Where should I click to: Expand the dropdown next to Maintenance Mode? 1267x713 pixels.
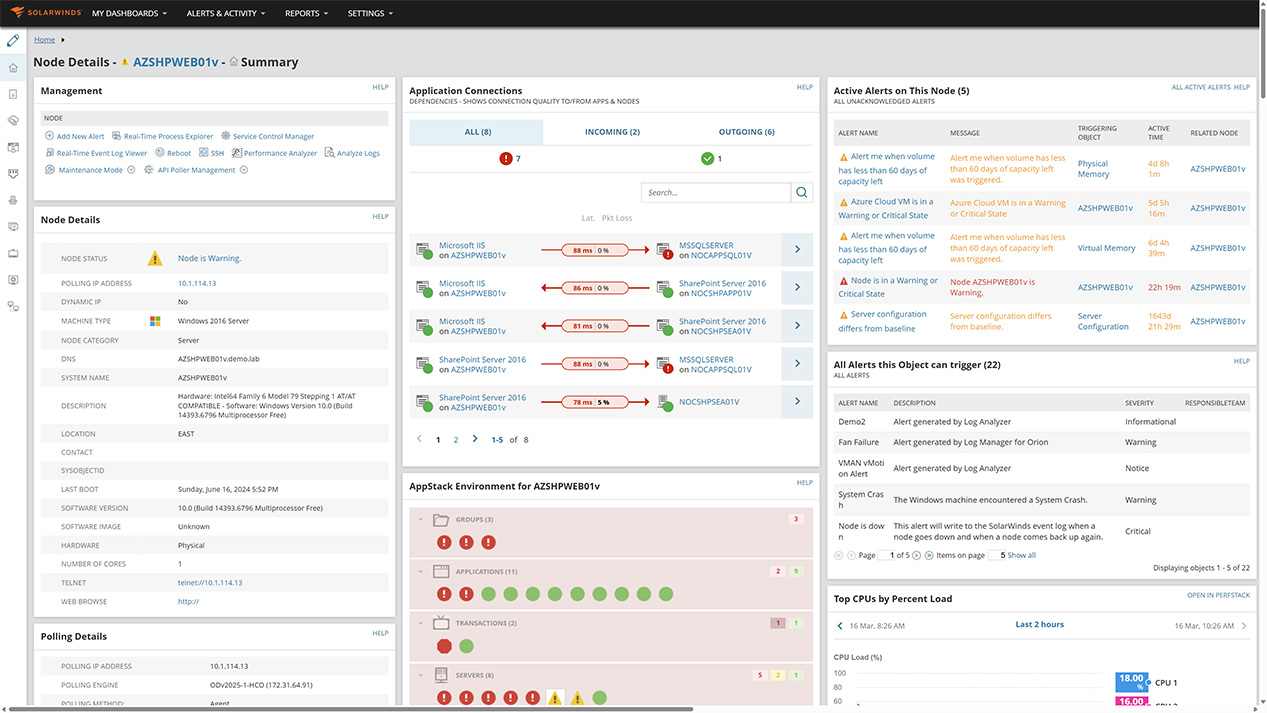click(x=131, y=168)
